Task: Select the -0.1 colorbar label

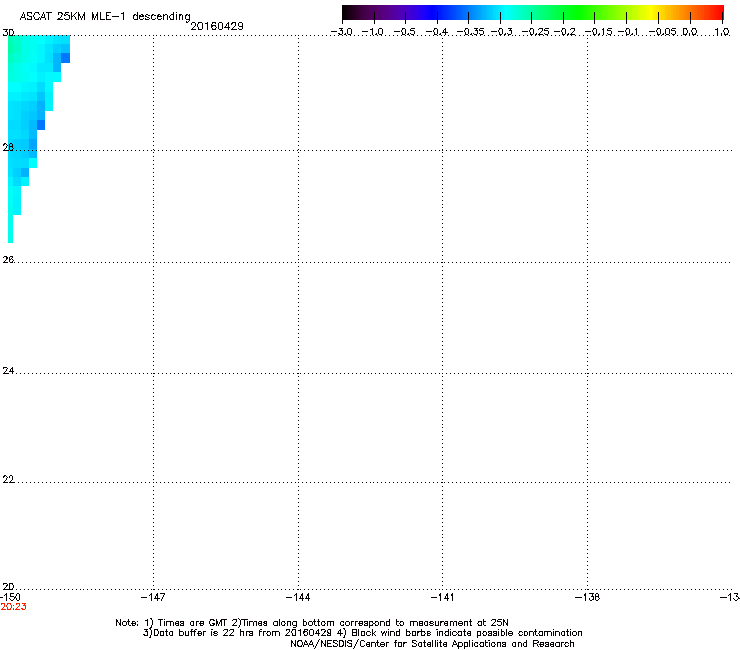Action: (x=628, y=32)
